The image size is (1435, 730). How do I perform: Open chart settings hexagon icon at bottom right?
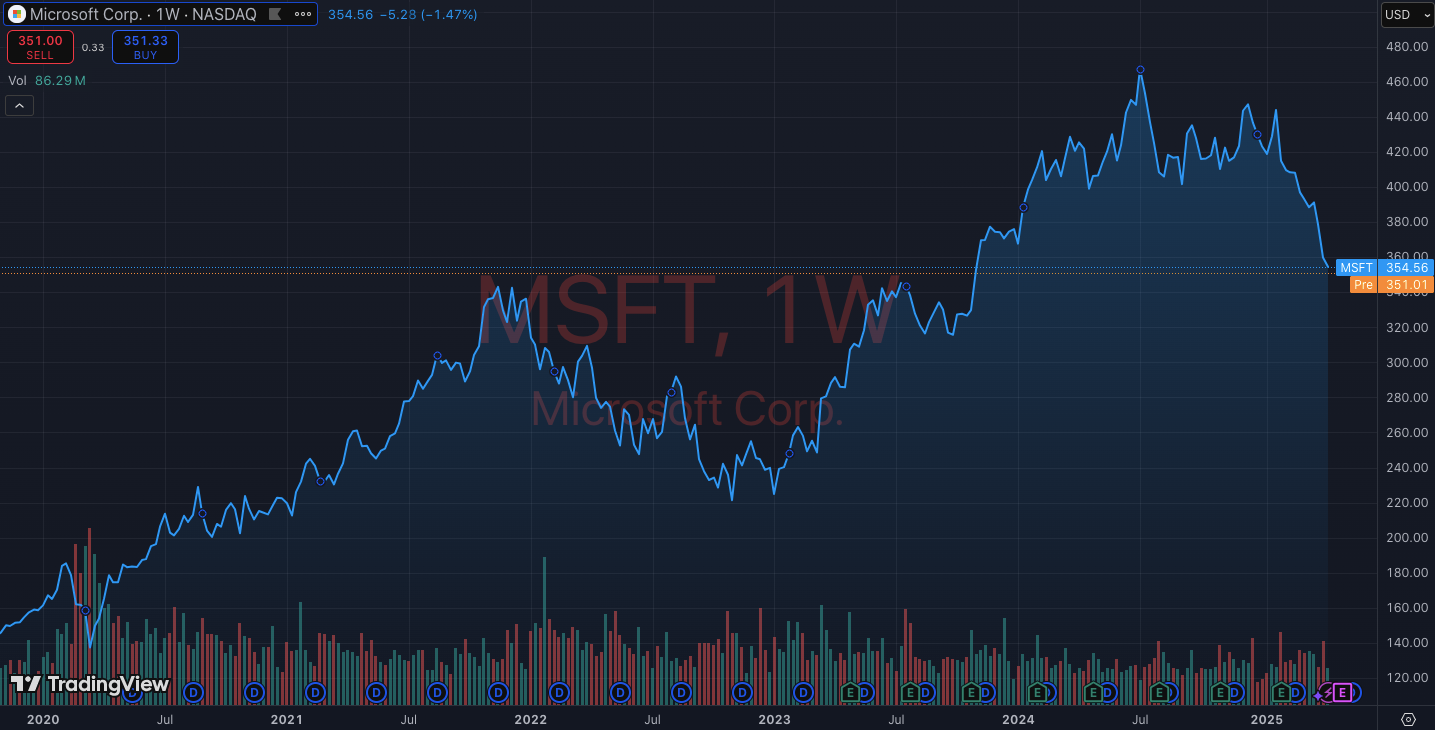pyautogui.click(x=1408, y=719)
